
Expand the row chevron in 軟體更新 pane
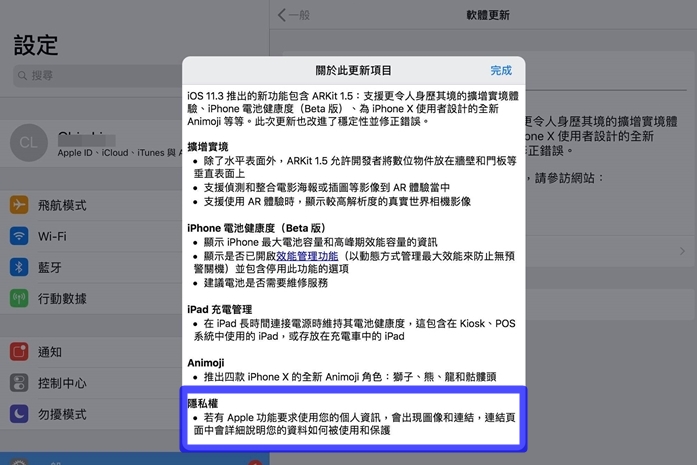tap(682, 251)
